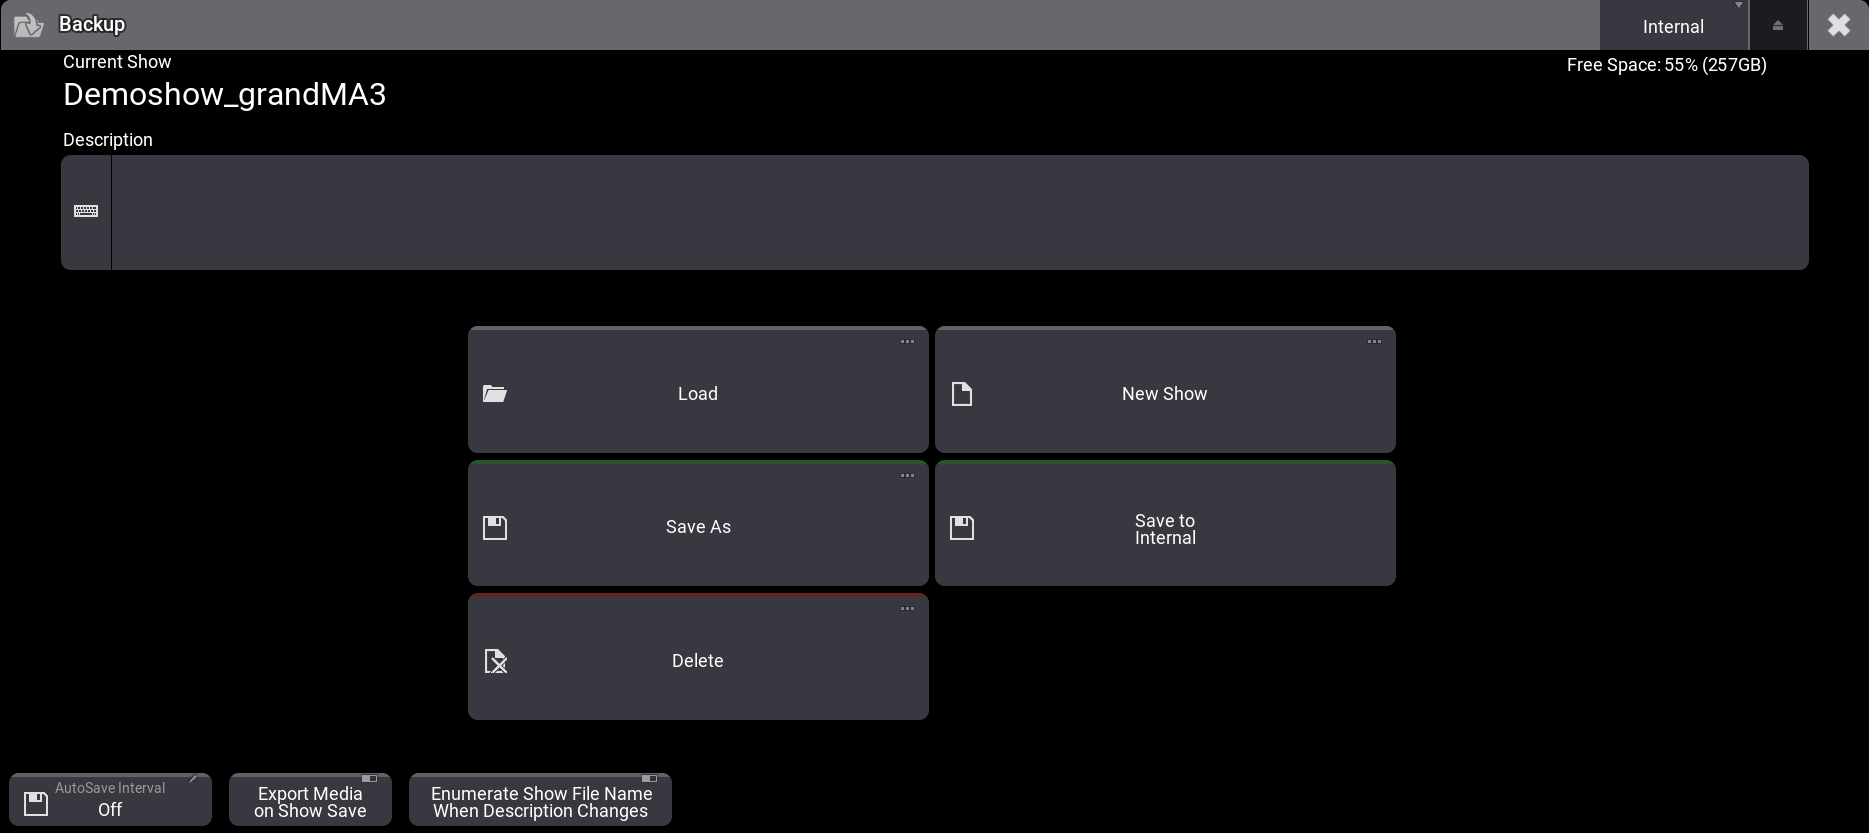Screen dimensions: 1869x833
Task: Click the AutoSave floppy disk icon
Action: point(36,803)
